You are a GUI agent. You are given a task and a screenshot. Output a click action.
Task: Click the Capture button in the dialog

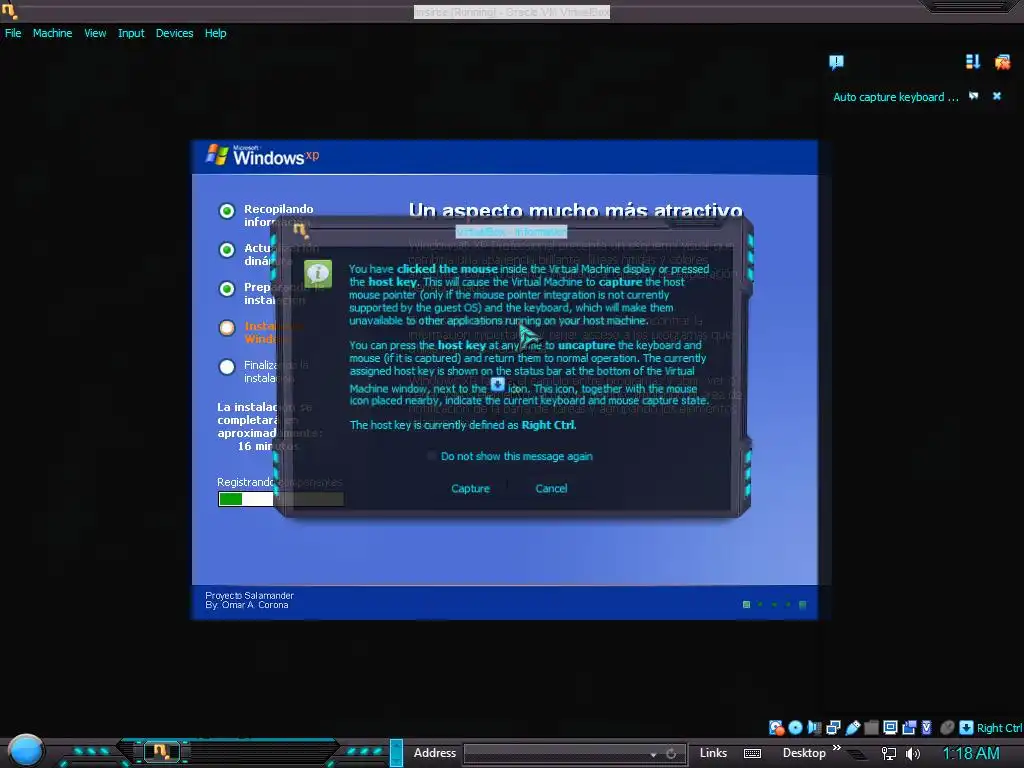point(470,488)
